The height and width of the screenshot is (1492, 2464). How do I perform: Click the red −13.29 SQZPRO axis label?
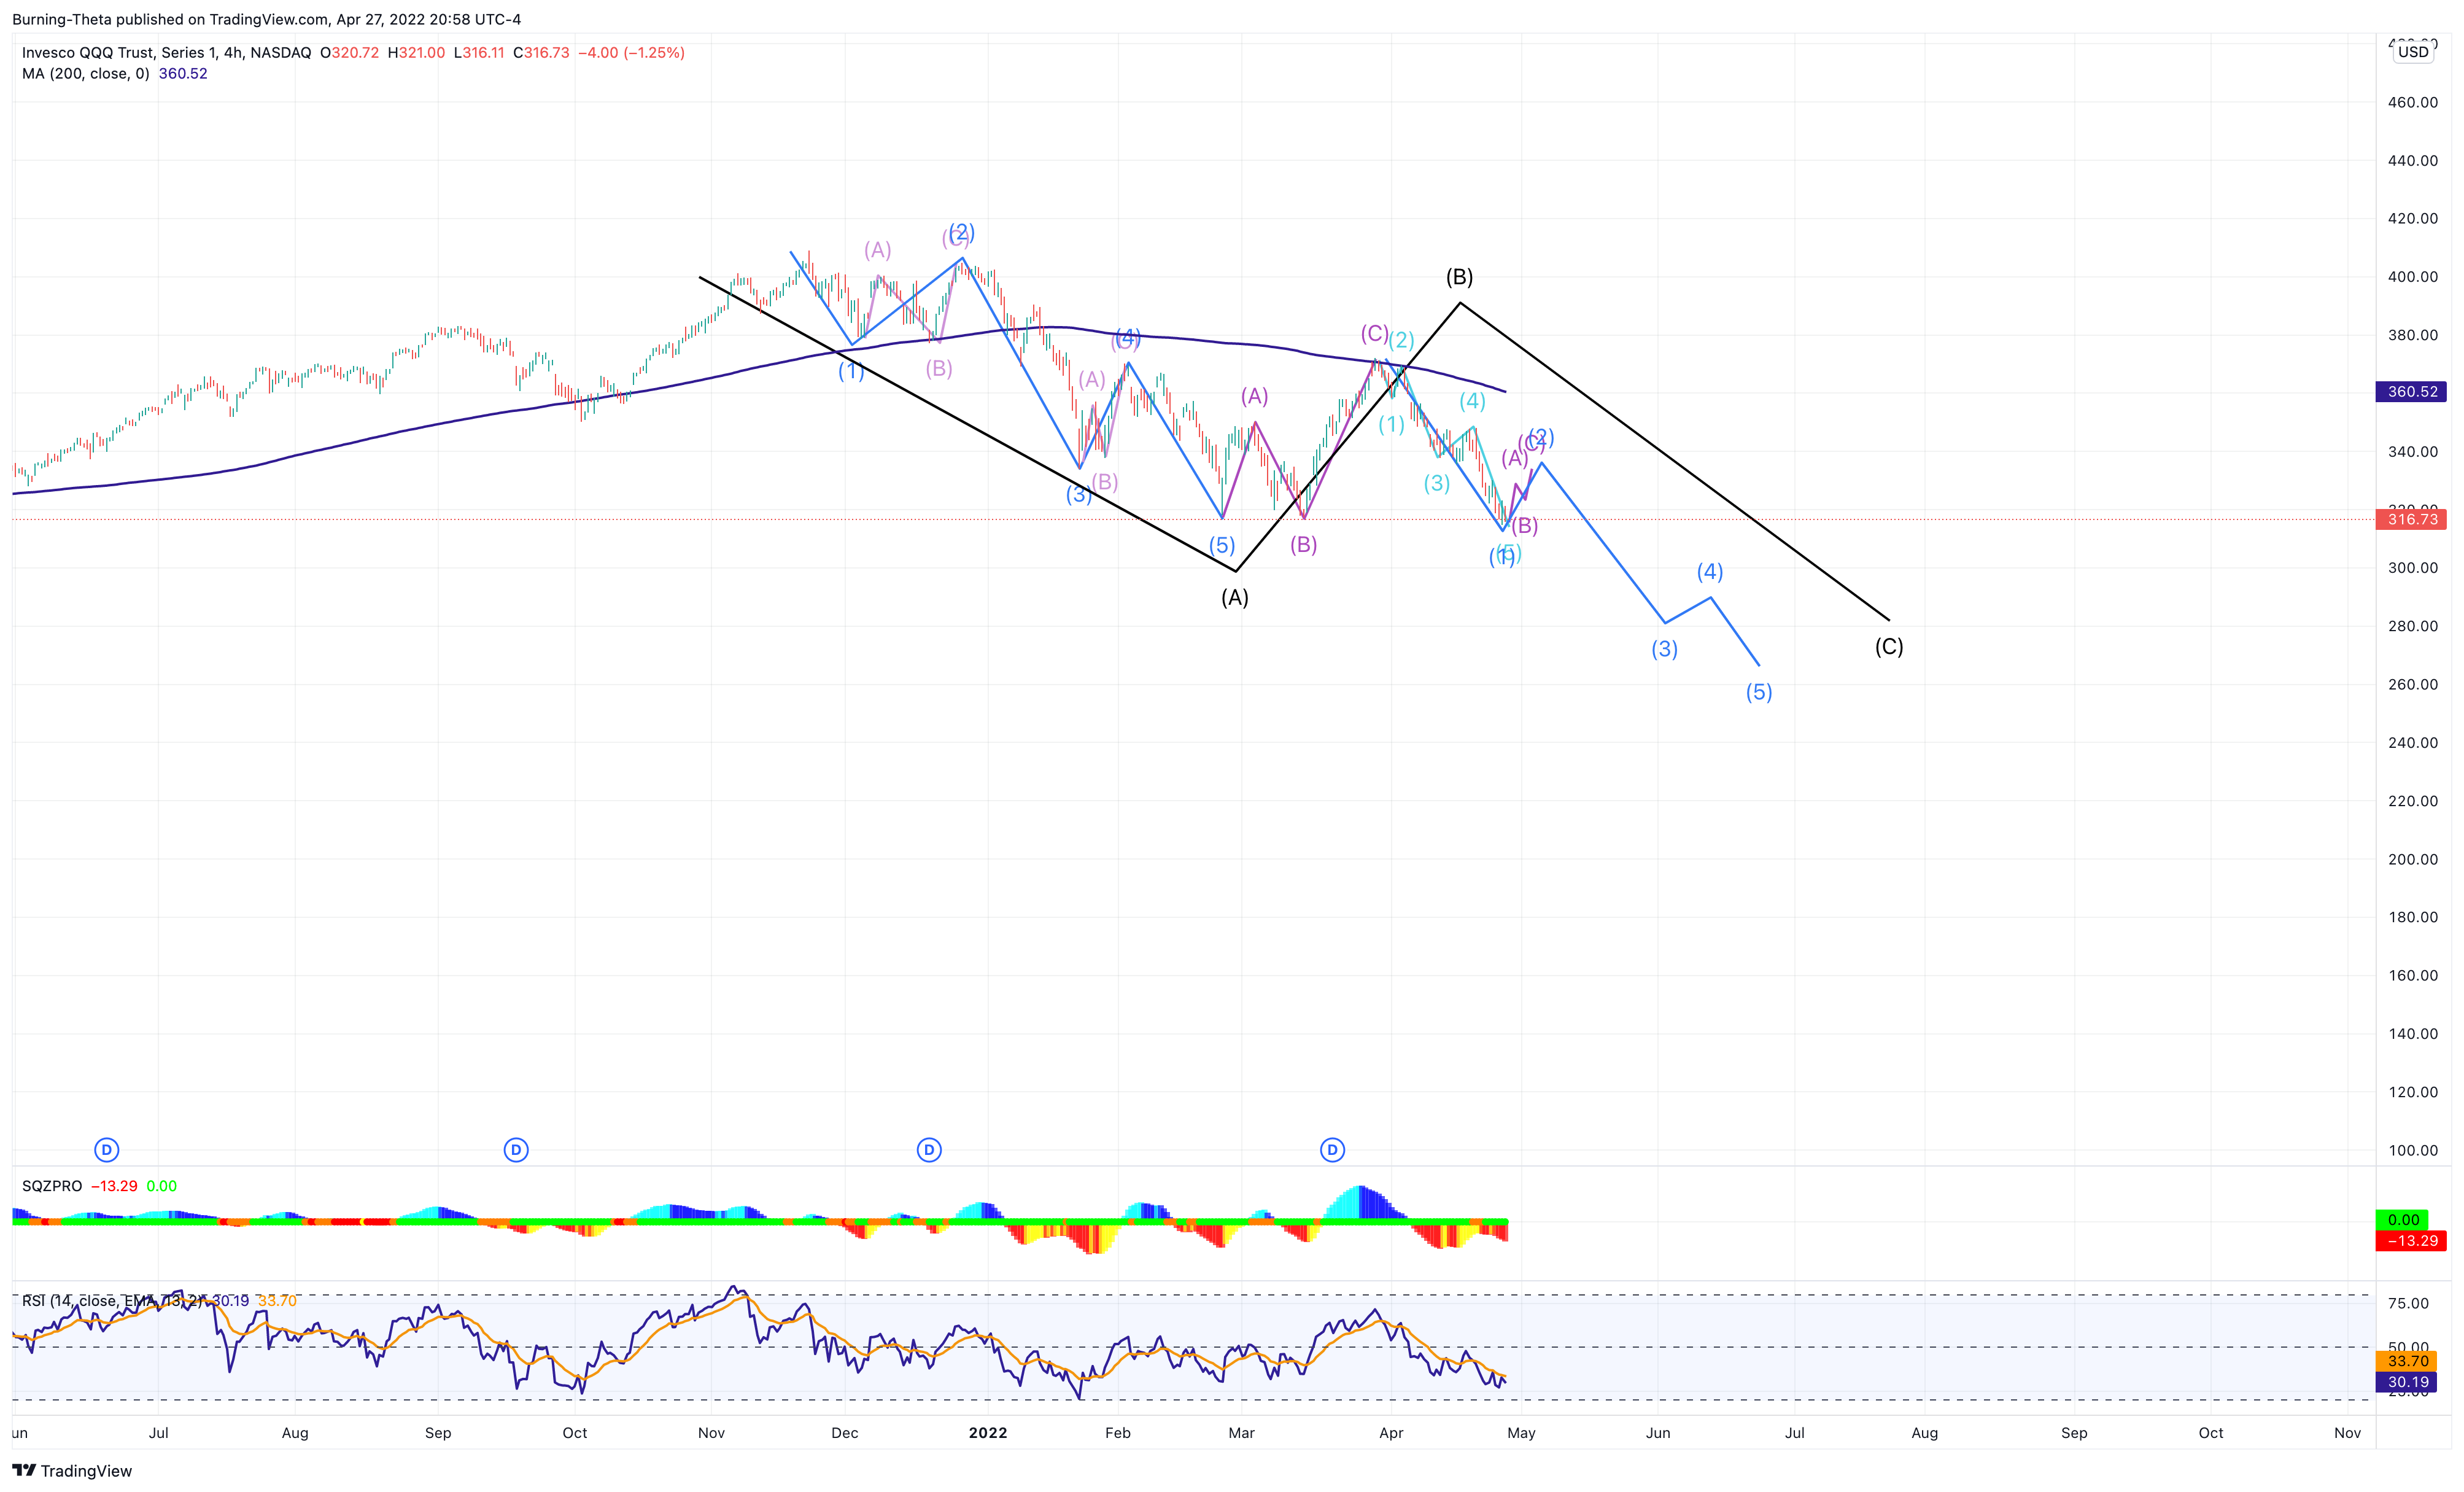click(2411, 1241)
